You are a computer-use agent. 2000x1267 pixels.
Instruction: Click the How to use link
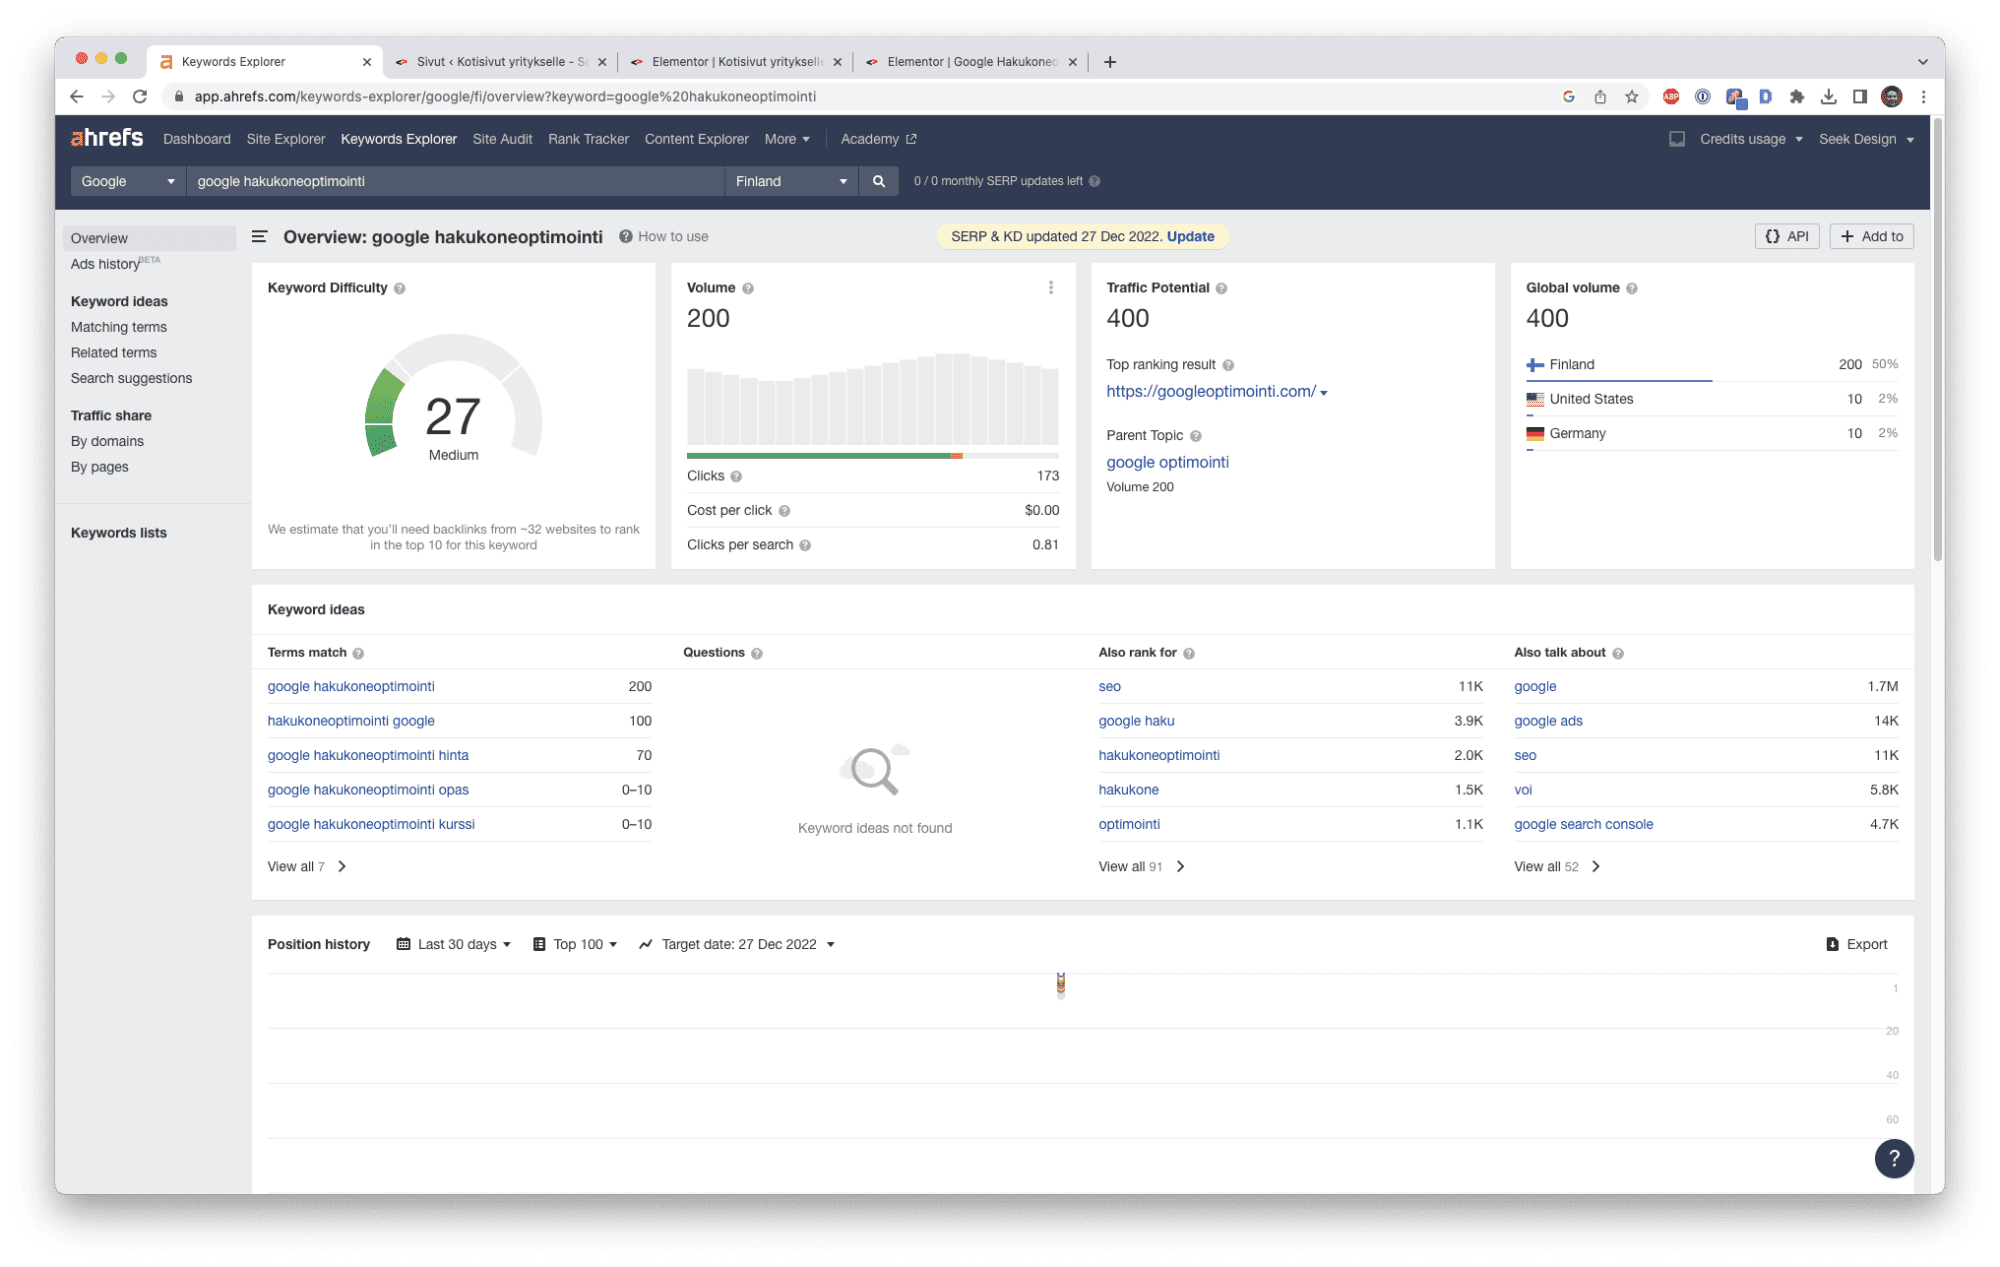tap(664, 237)
